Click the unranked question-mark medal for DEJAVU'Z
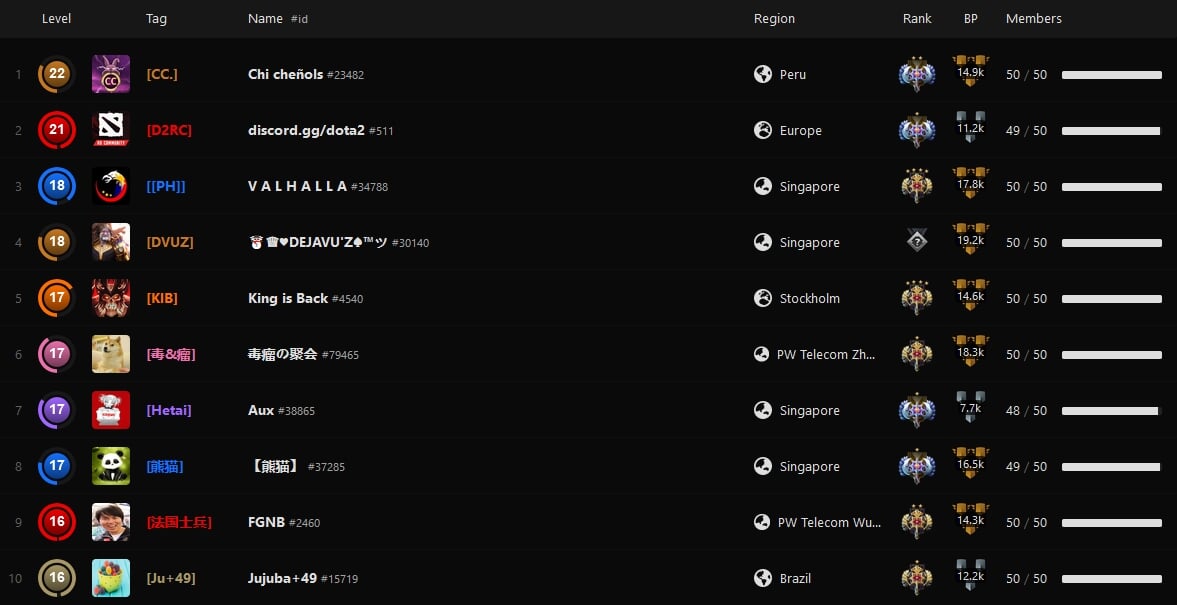This screenshot has width=1177, height=605. point(917,242)
